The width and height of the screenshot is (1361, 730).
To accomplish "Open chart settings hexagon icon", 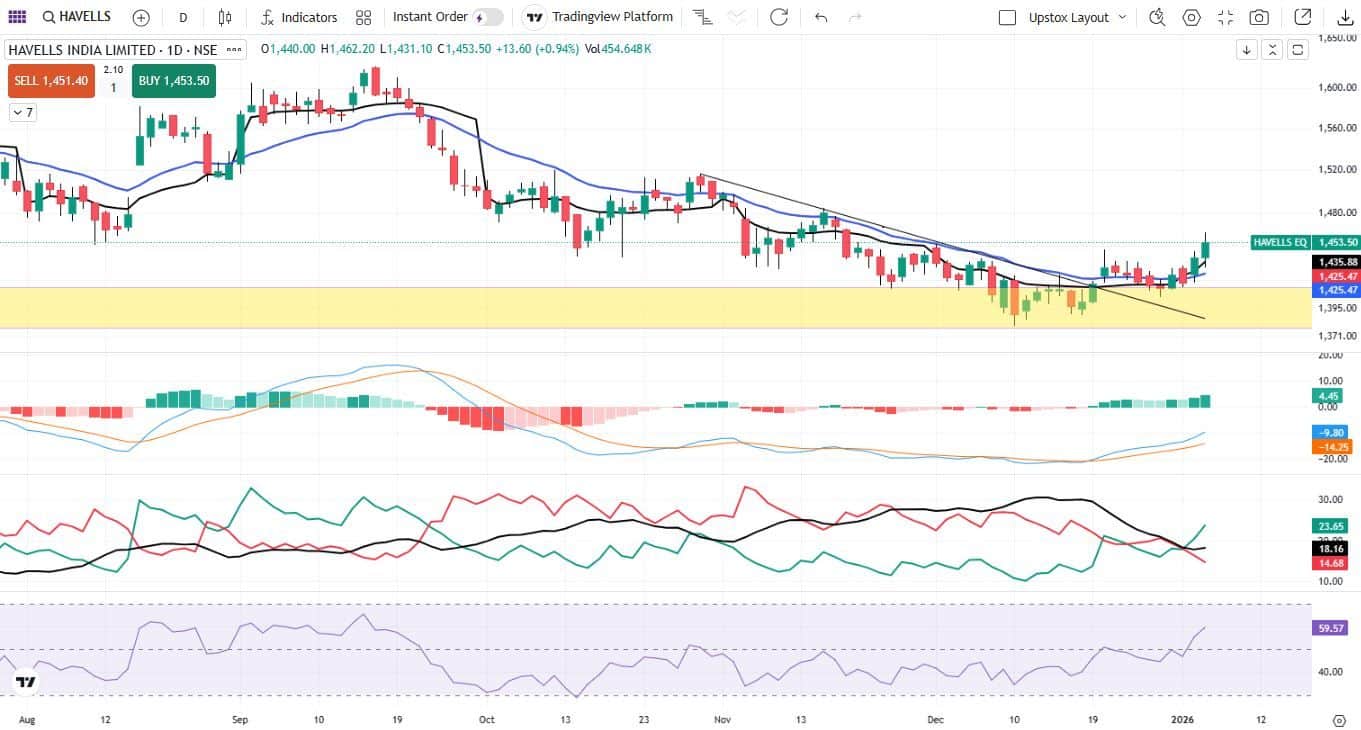I will pyautogui.click(x=1191, y=17).
